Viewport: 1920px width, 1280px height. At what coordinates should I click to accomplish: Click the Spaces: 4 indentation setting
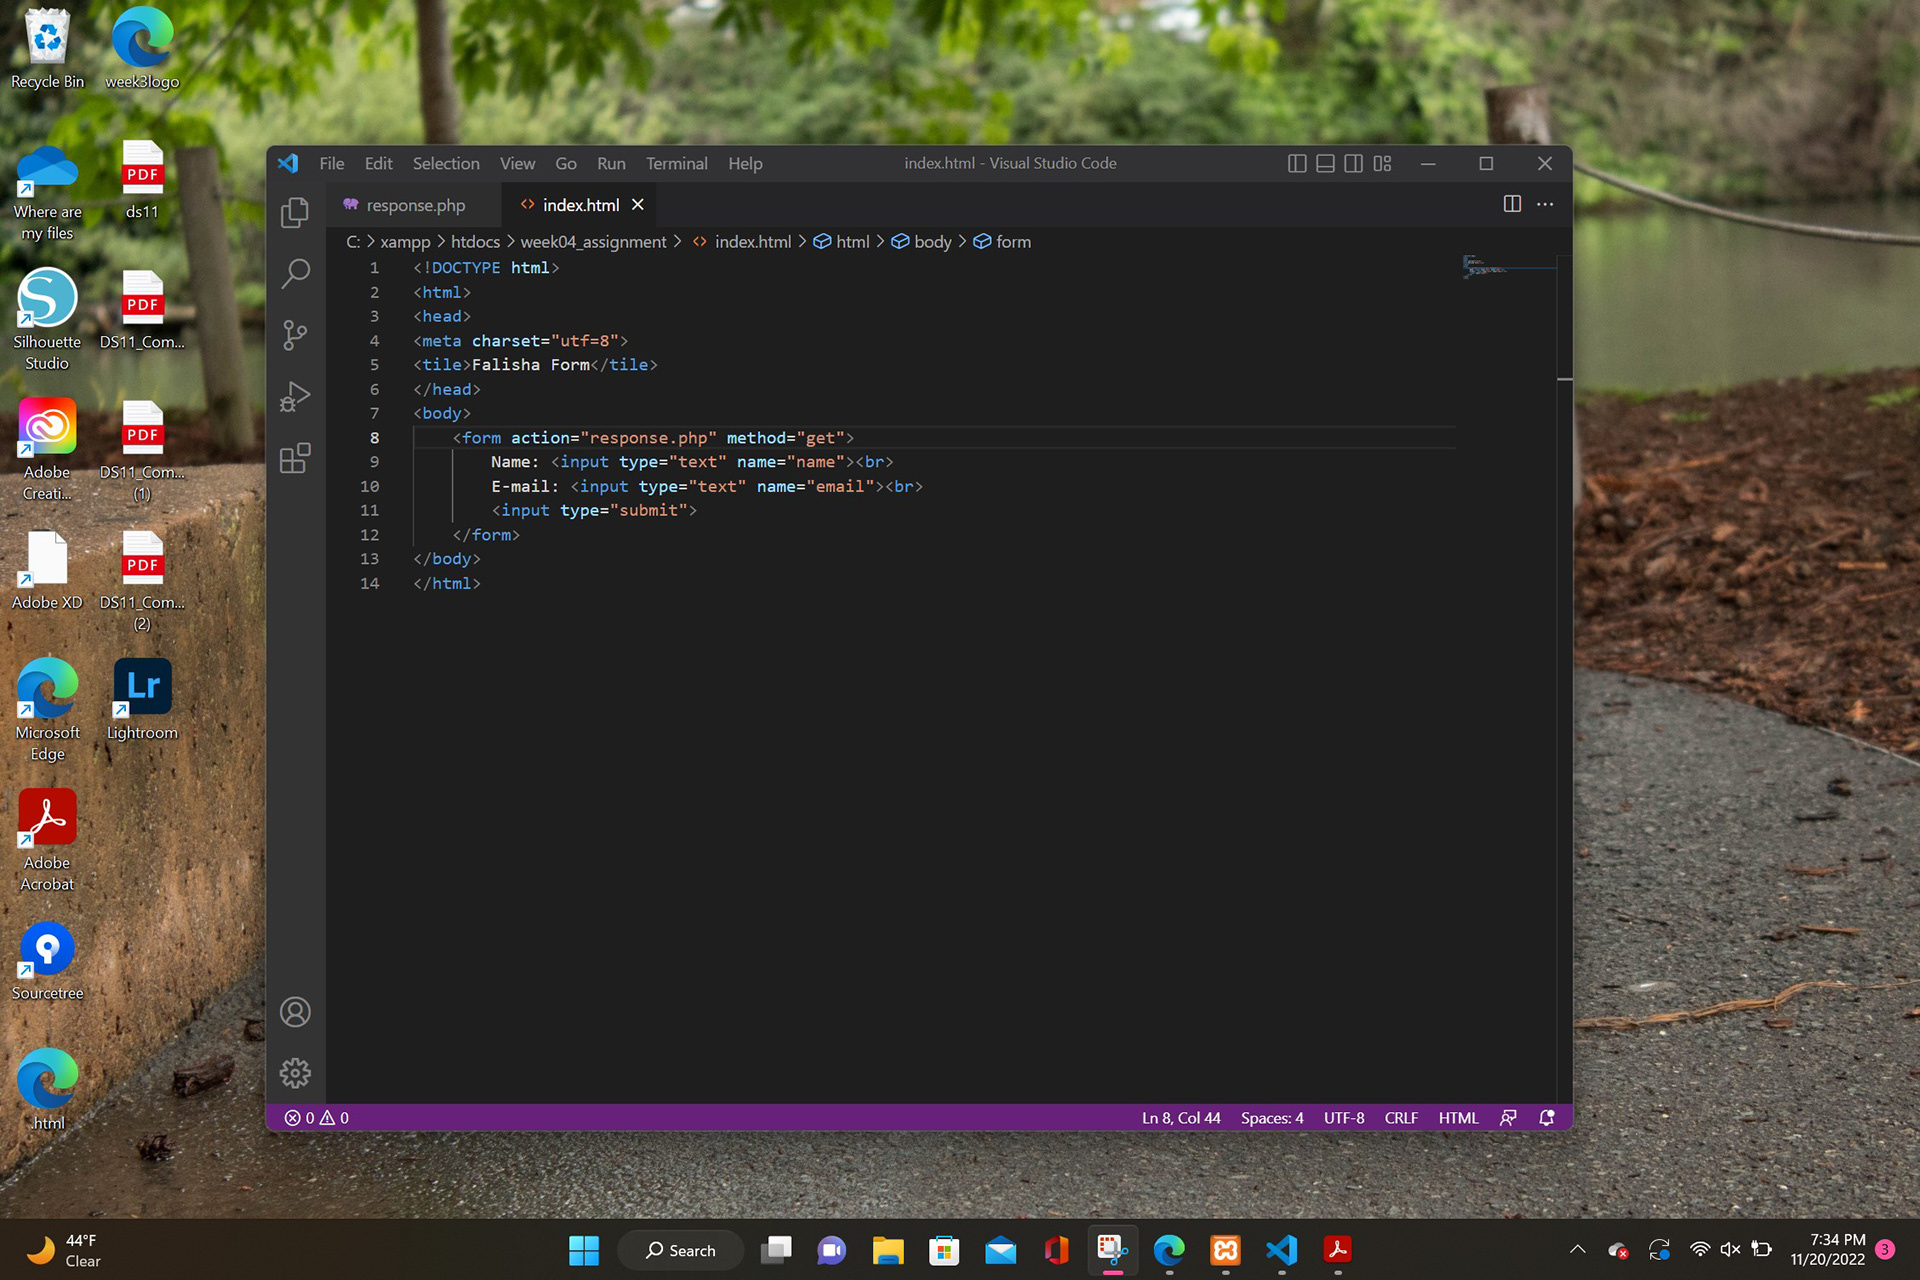(1271, 1118)
